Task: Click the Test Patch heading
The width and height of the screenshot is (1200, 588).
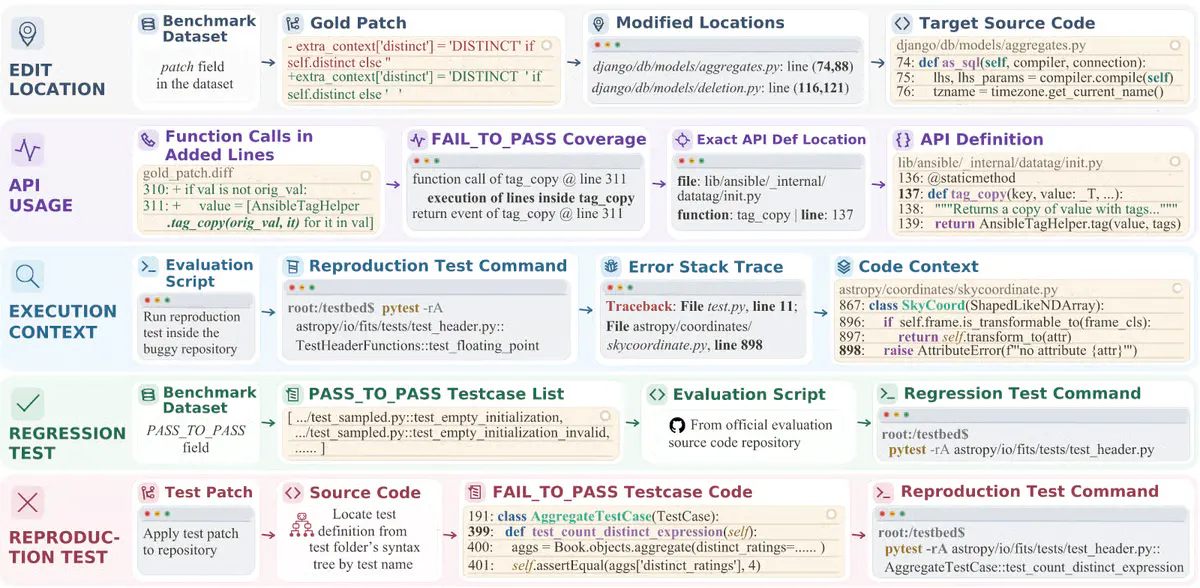Action: pyautogui.click(x=209, y=493)
